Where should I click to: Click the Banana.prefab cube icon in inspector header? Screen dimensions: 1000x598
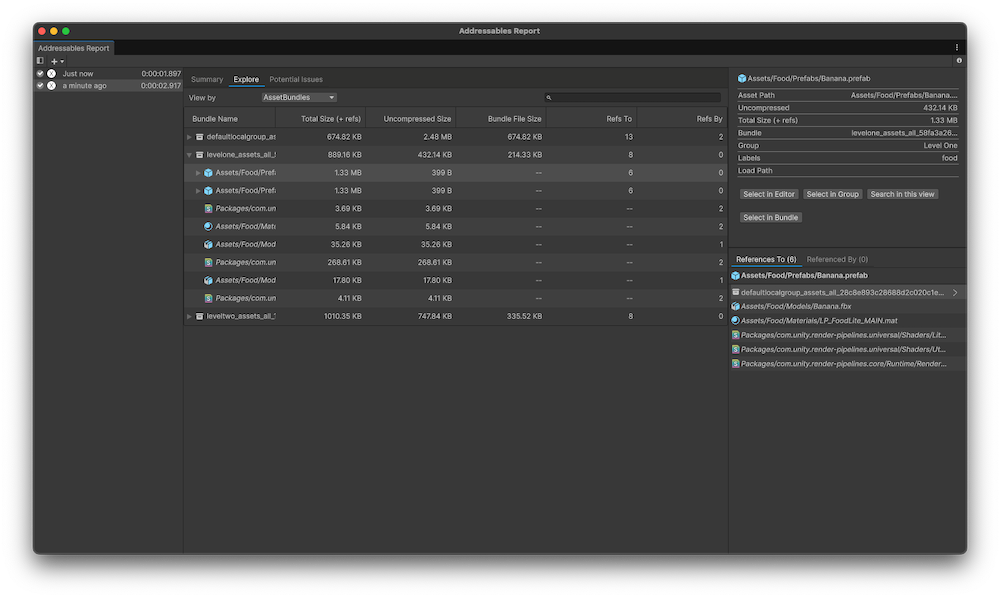(x=740, y=77)
